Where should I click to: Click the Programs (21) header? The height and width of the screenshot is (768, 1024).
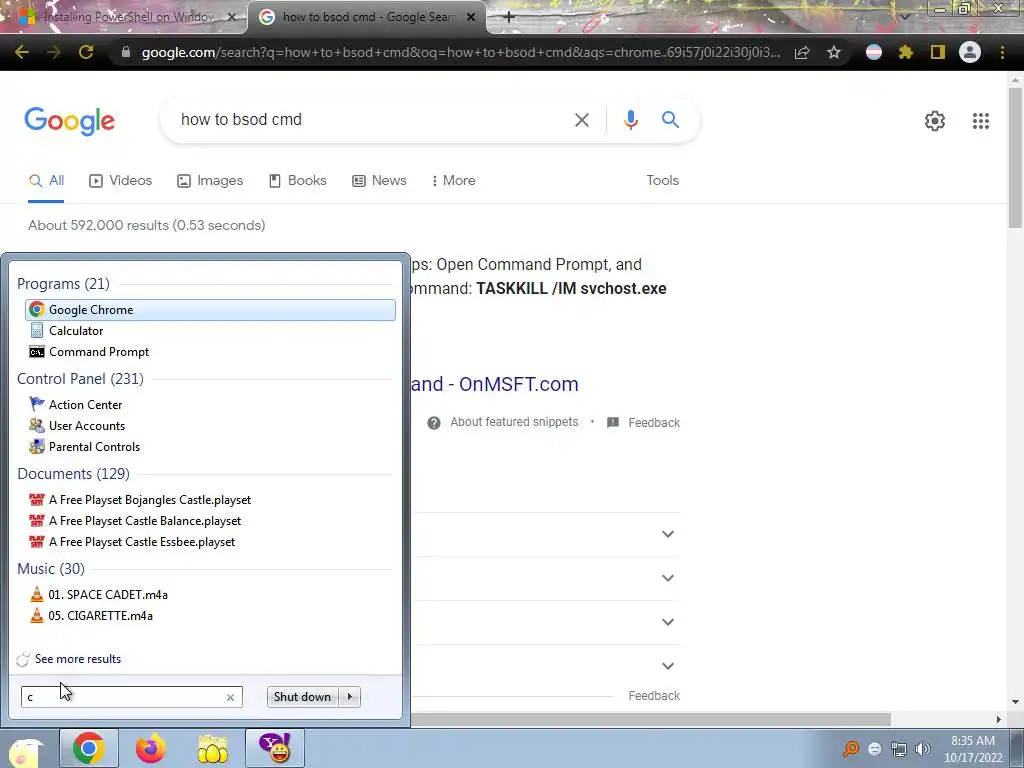(x=63, y=284)
